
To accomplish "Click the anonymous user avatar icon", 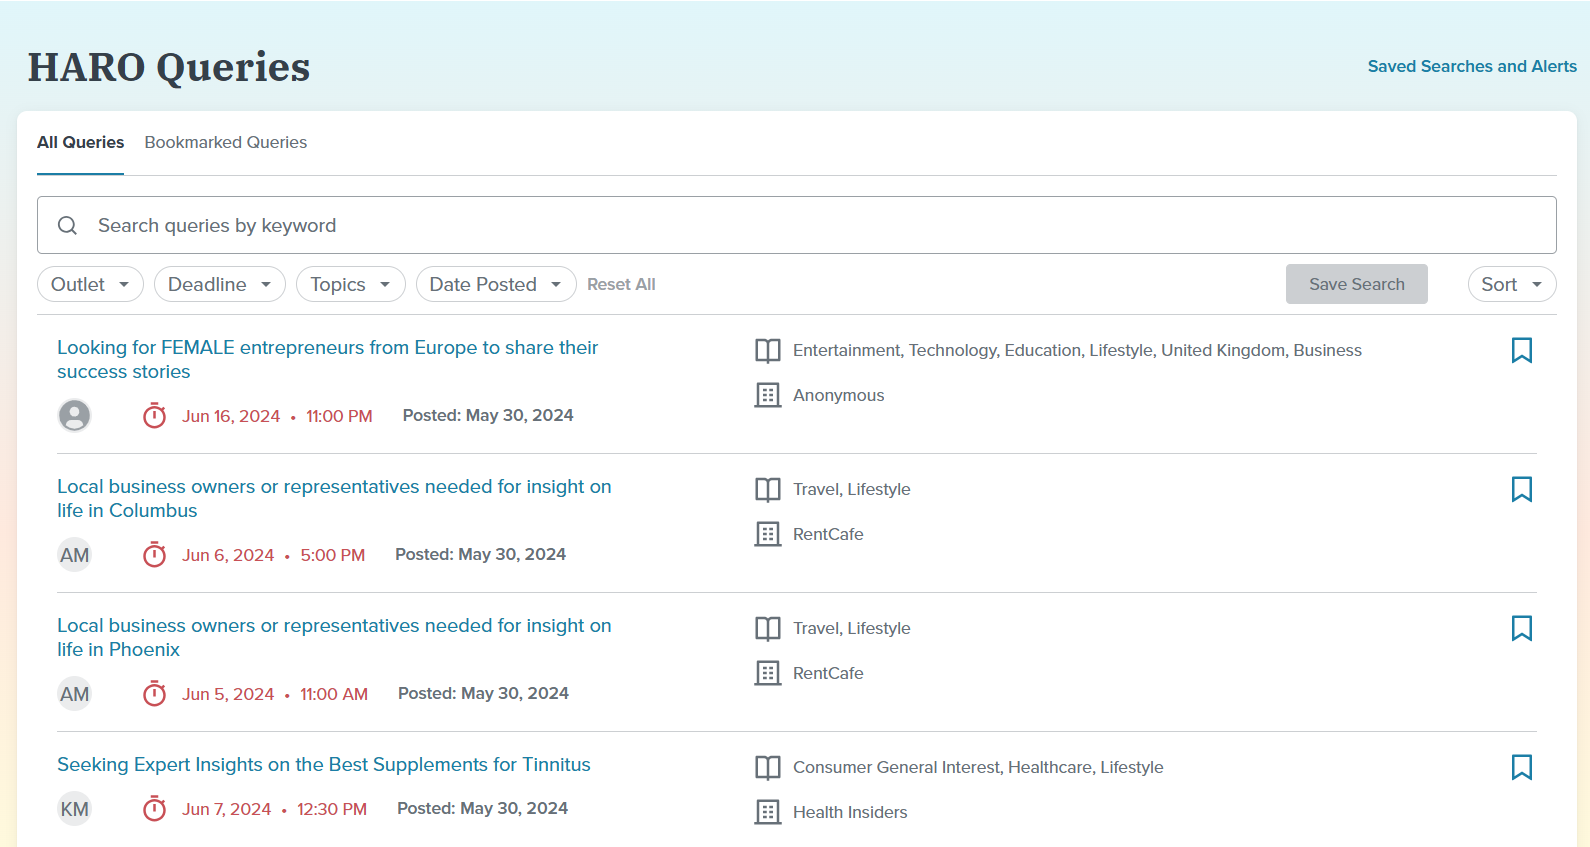I will coord(74,415).
